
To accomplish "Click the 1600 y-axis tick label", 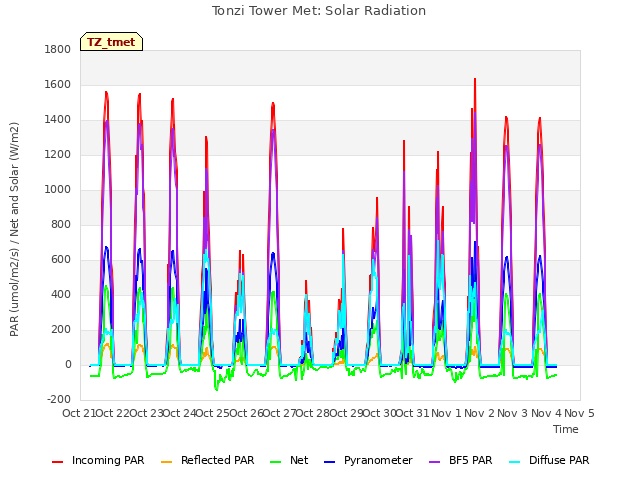I will 58,84.
